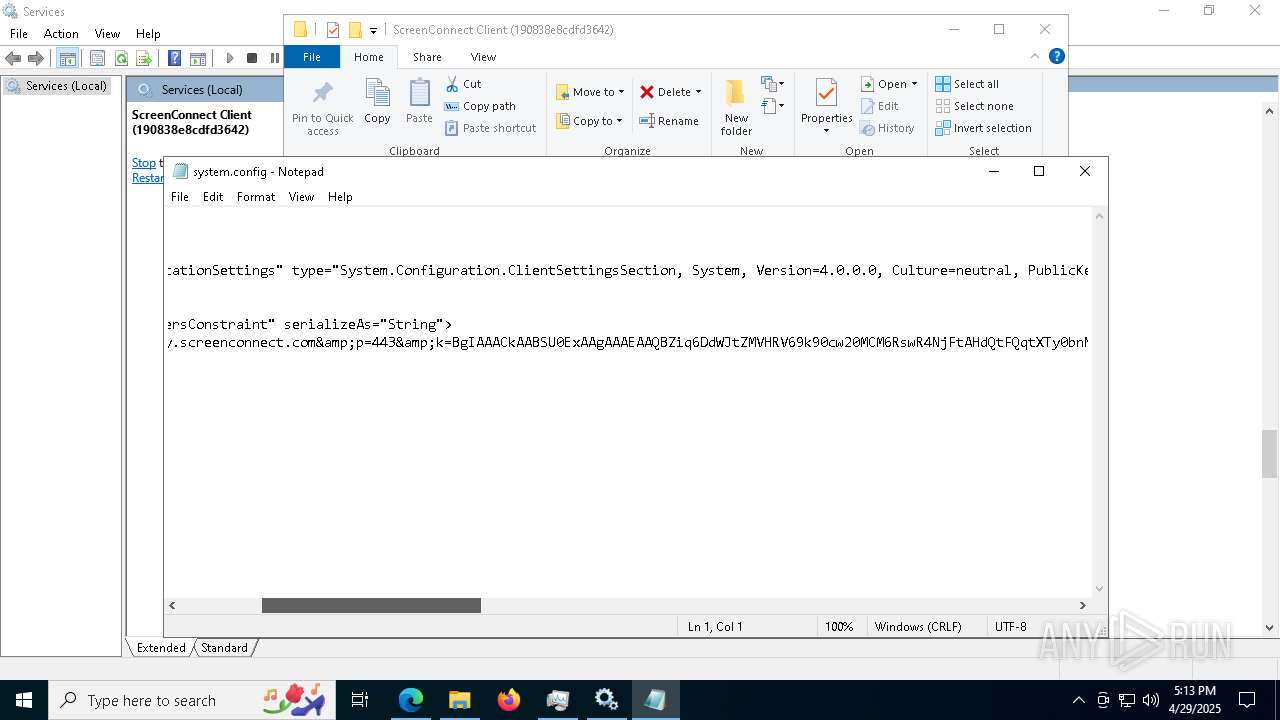Open notification center on taskbar
Screen dimensions: 1280x720
tap(1247, 700)
